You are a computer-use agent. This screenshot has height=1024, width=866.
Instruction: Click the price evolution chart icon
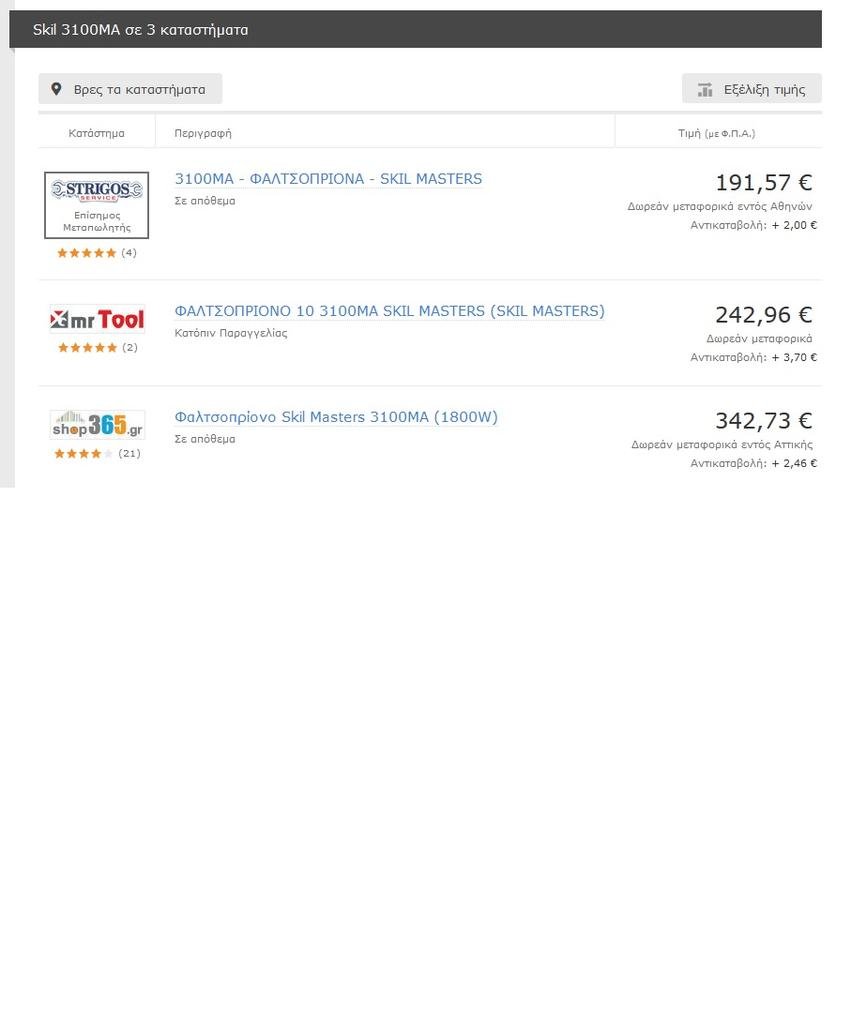pos(705,90)
